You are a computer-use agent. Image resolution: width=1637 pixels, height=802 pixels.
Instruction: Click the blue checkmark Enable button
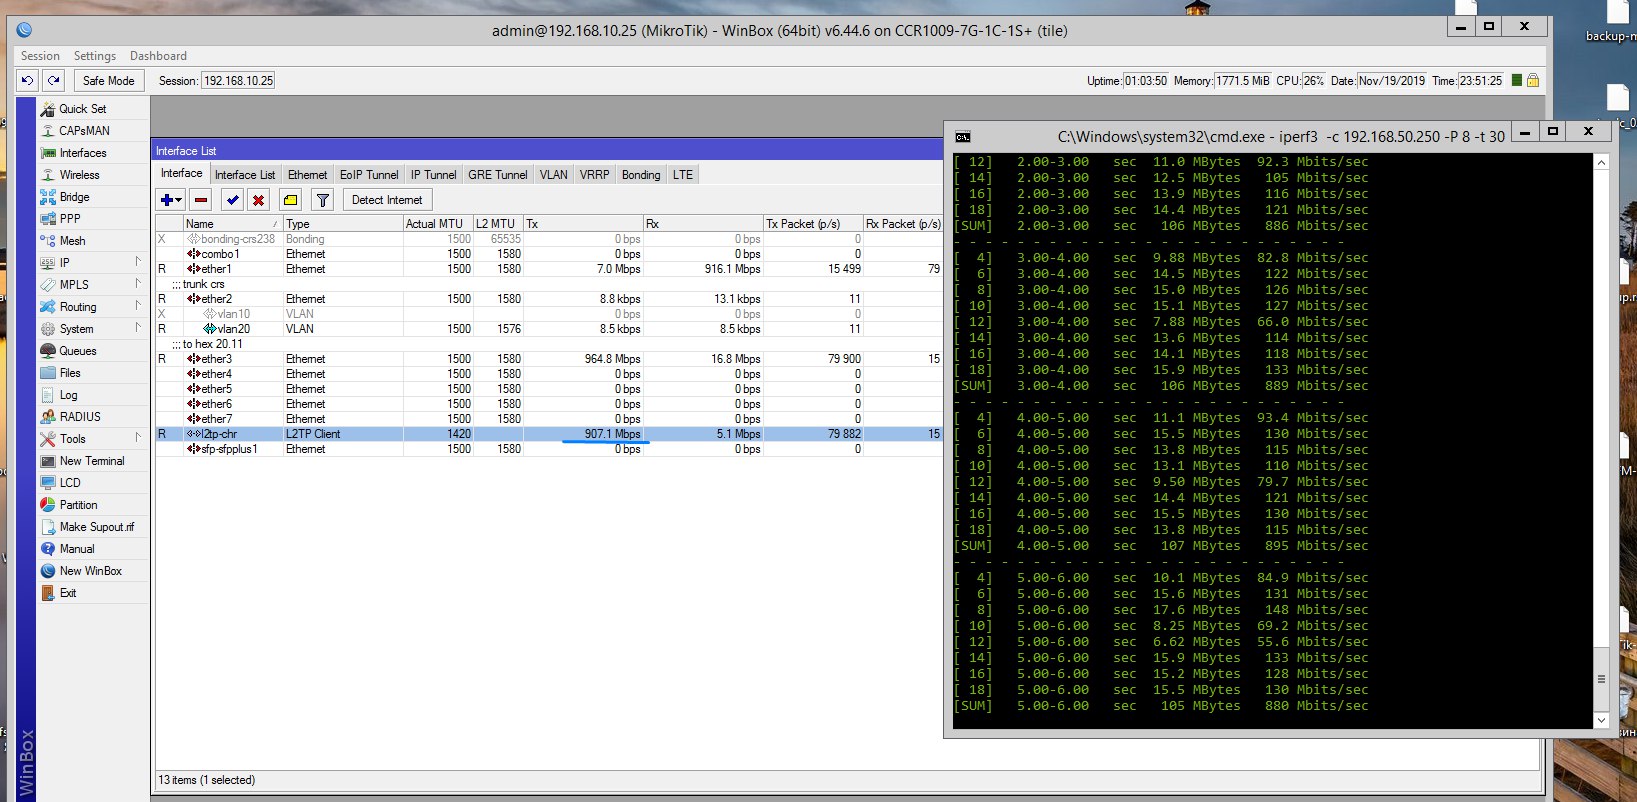pos(232,199)
